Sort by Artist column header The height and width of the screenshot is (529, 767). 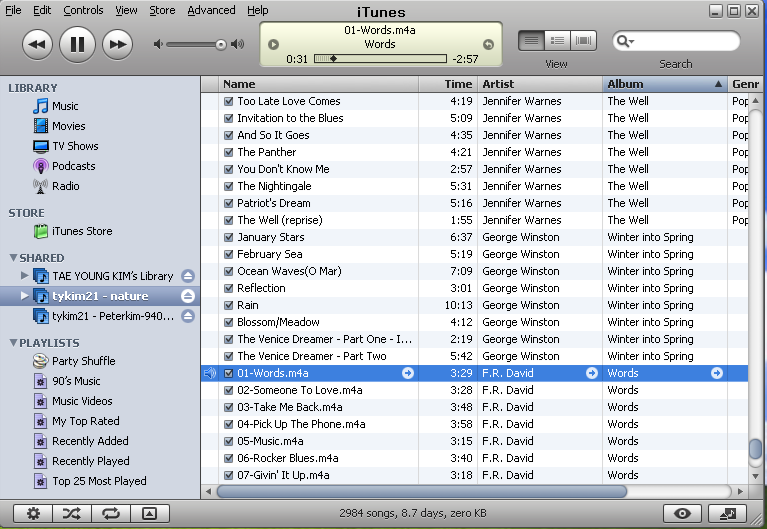(x=540, y=84)
